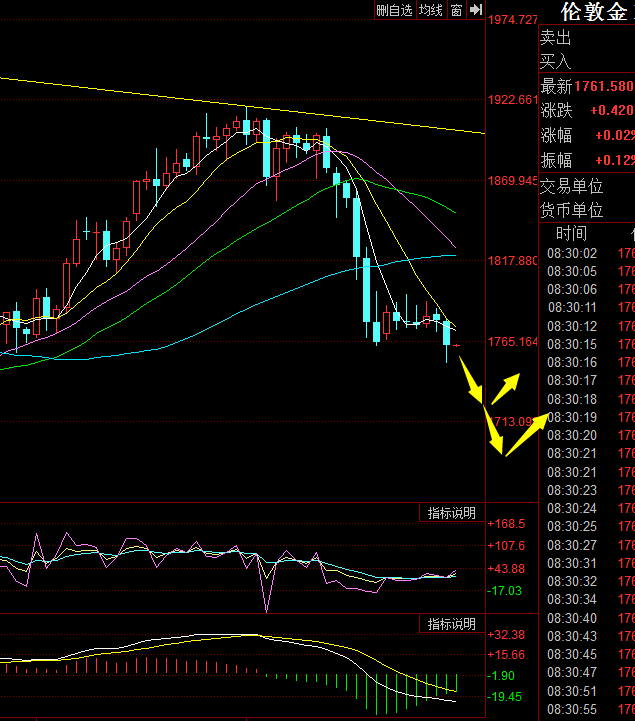Click the -19.45 MACD scale value
635x721 pixels.
pos(505,697)
